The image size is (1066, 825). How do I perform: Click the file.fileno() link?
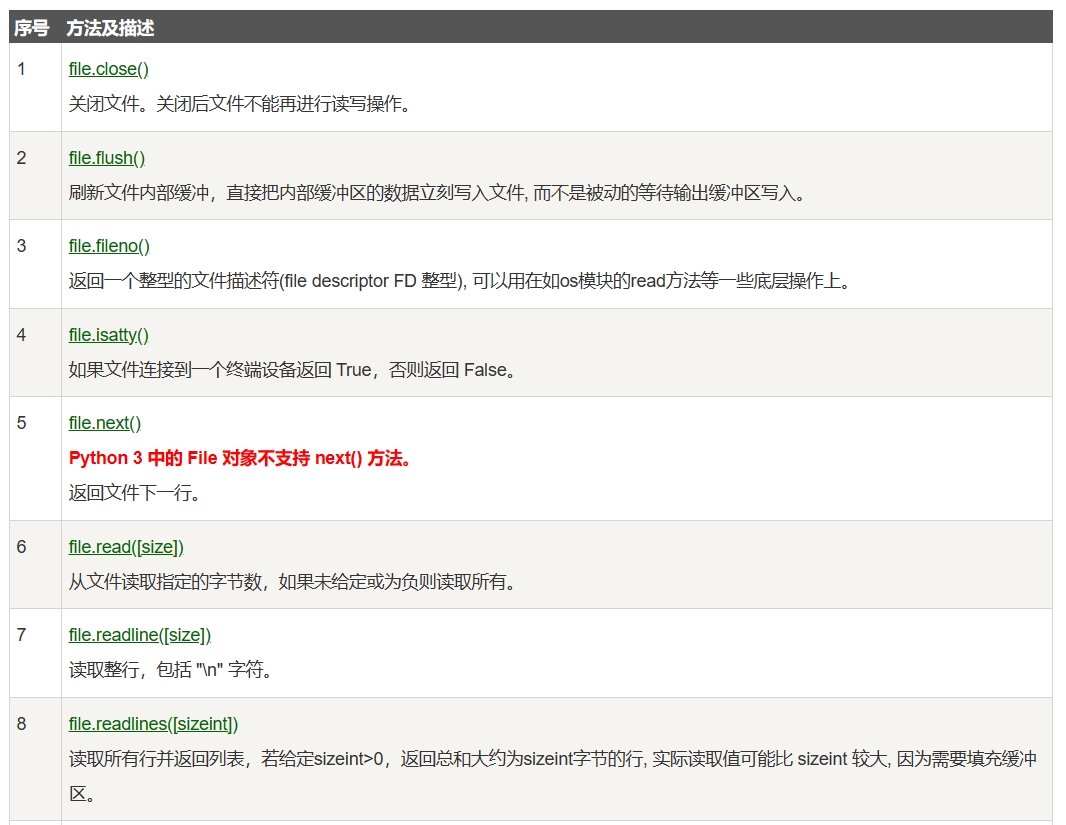[109, 246]
